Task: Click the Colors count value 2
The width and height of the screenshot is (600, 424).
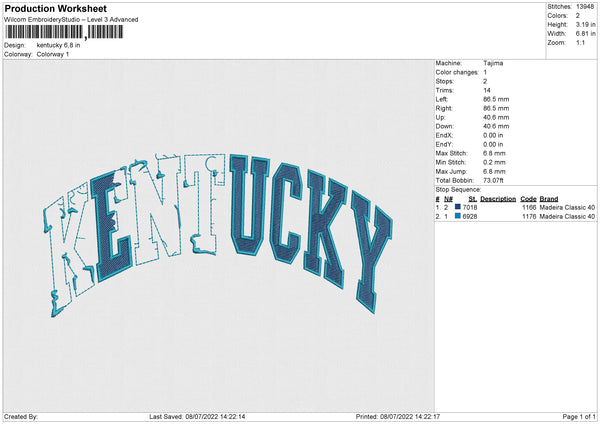Action: tap(578, 16)
